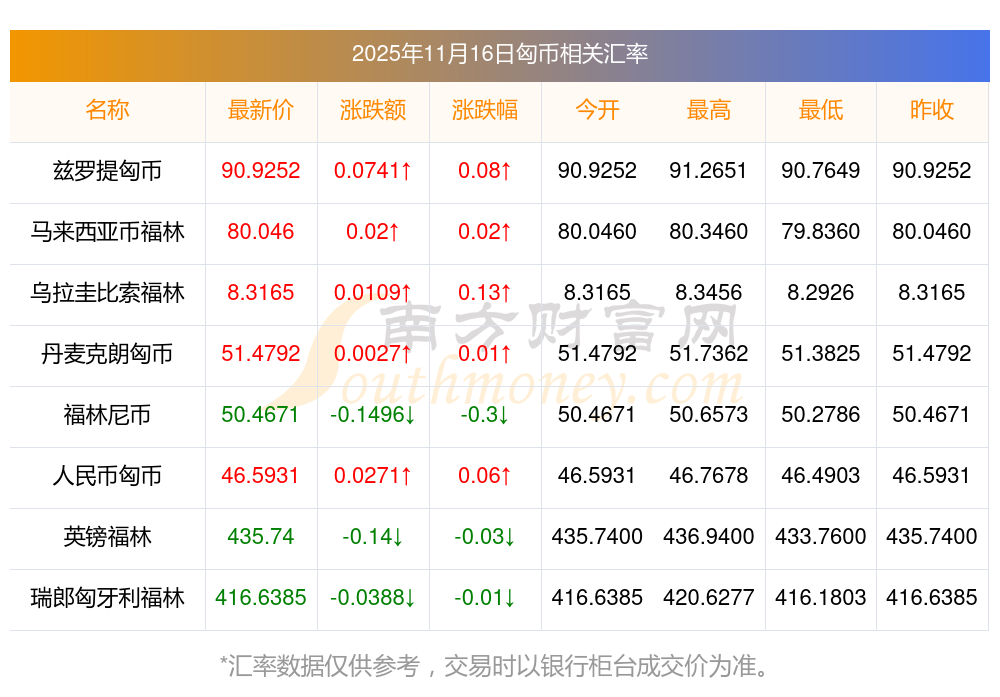Click the 最低 column header
This screenshot has height=697, width=1000.
(x=821, y=110)
